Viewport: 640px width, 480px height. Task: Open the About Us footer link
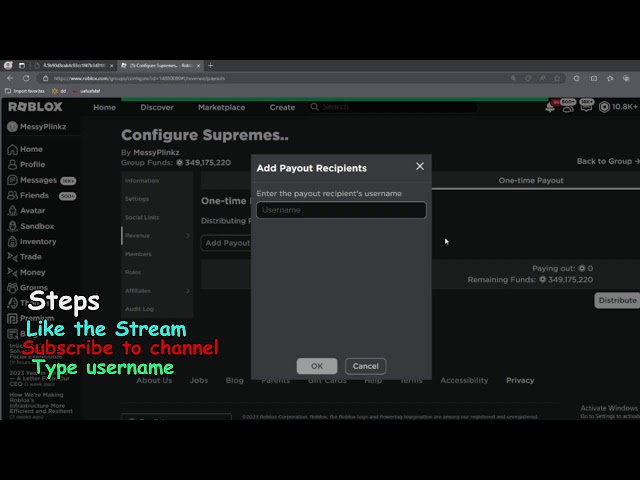tap(154, 380)
